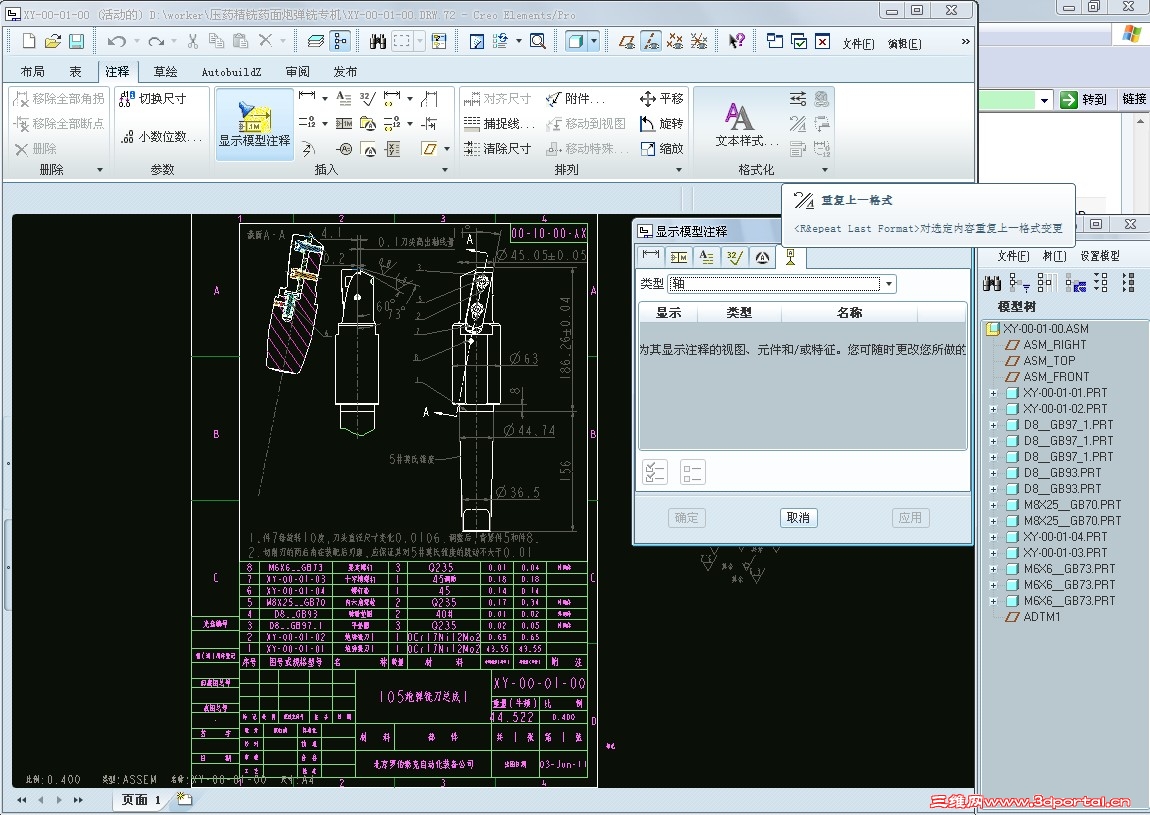The image size is (1150, 815).
Task: Expand the 格式化 group arrow
Action: point(825,170)
